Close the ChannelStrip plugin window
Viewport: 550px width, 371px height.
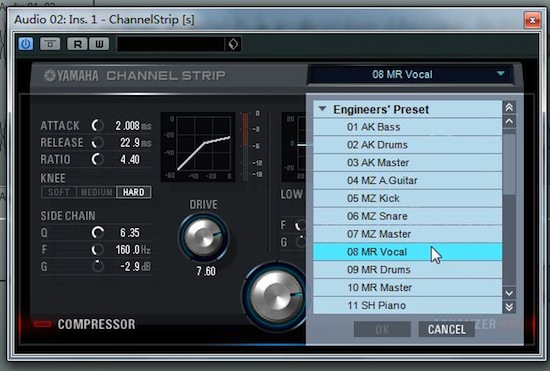click(x=532, y=20)
